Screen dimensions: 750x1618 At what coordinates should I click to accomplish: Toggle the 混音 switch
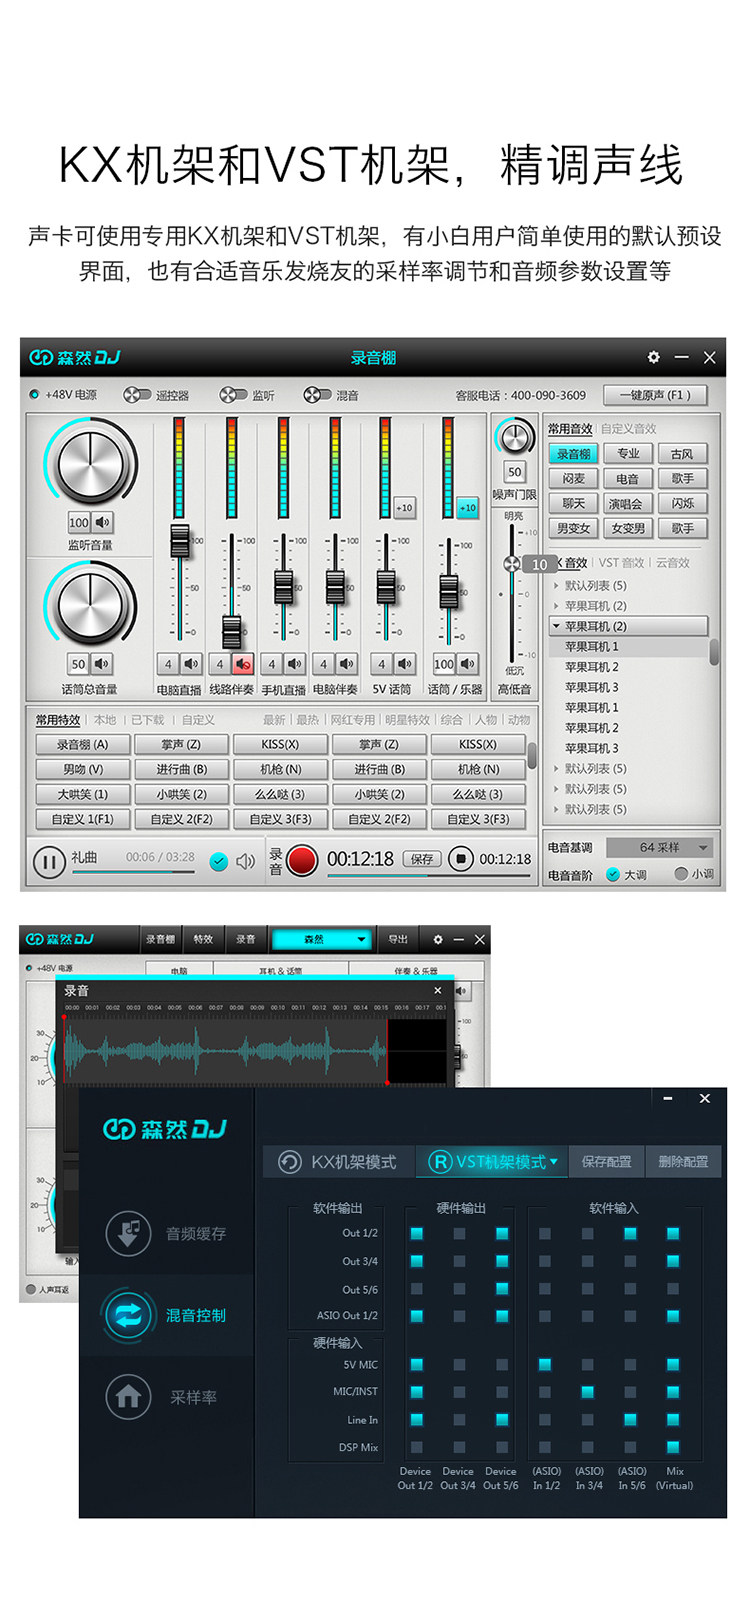pyautogui.click(x=318, y=395)
